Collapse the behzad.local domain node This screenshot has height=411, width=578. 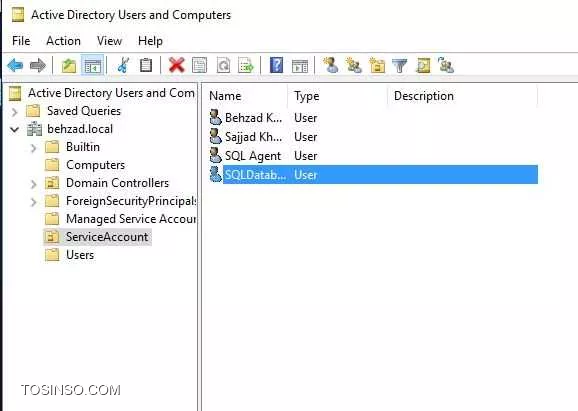point(15,129)
